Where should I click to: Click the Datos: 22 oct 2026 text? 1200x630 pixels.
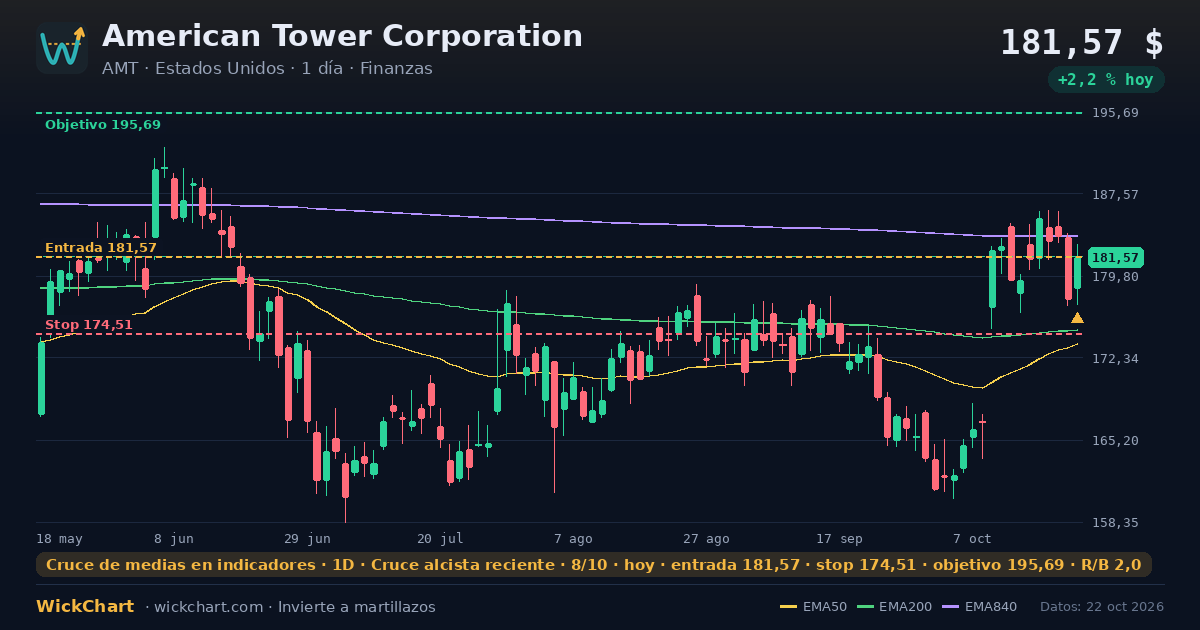click(1102, 607)
